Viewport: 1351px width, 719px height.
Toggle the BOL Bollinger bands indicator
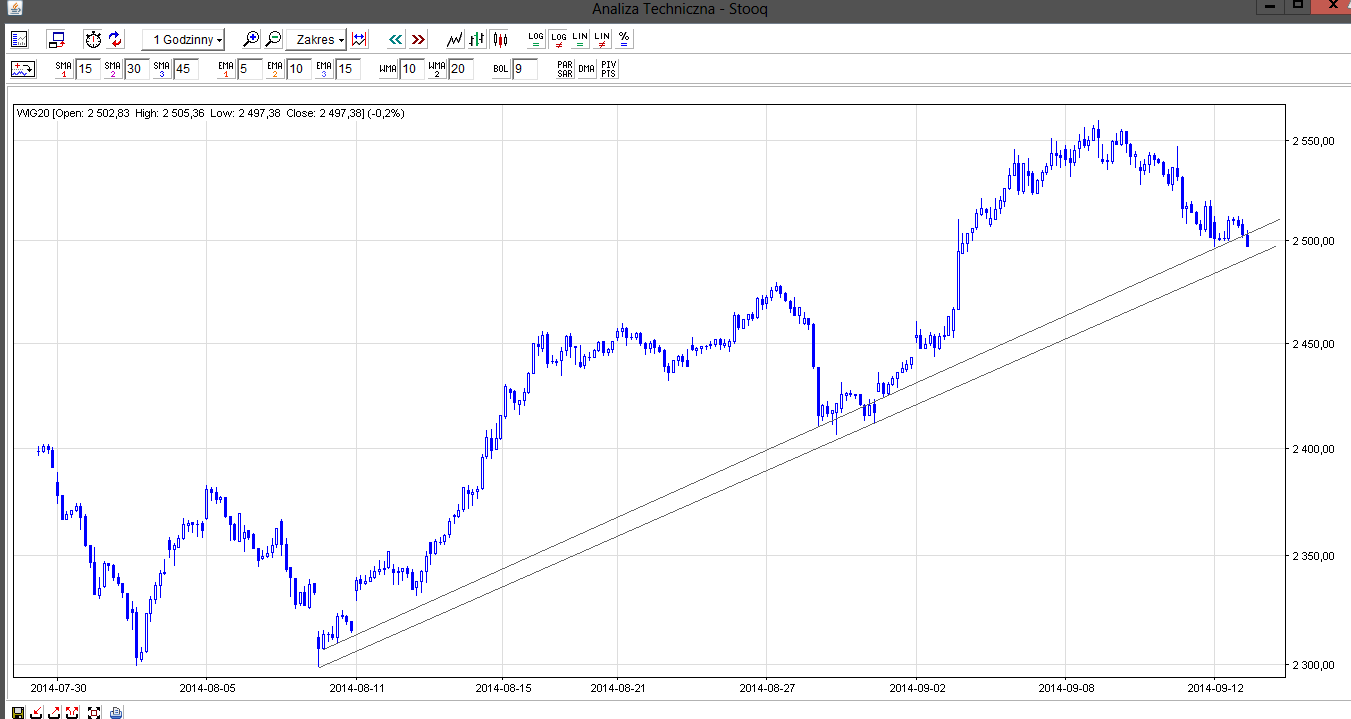click(501, 69)
